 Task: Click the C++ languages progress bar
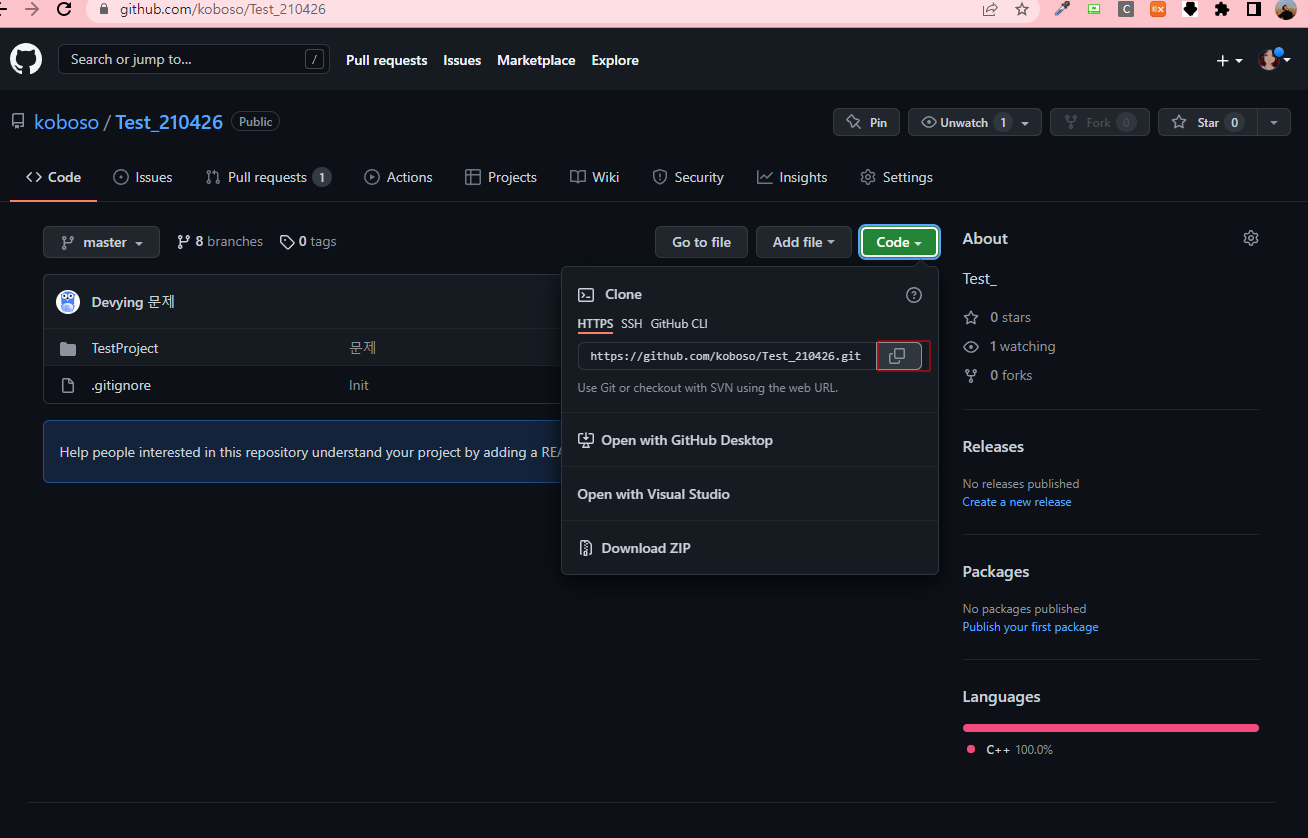(1110, 728)
